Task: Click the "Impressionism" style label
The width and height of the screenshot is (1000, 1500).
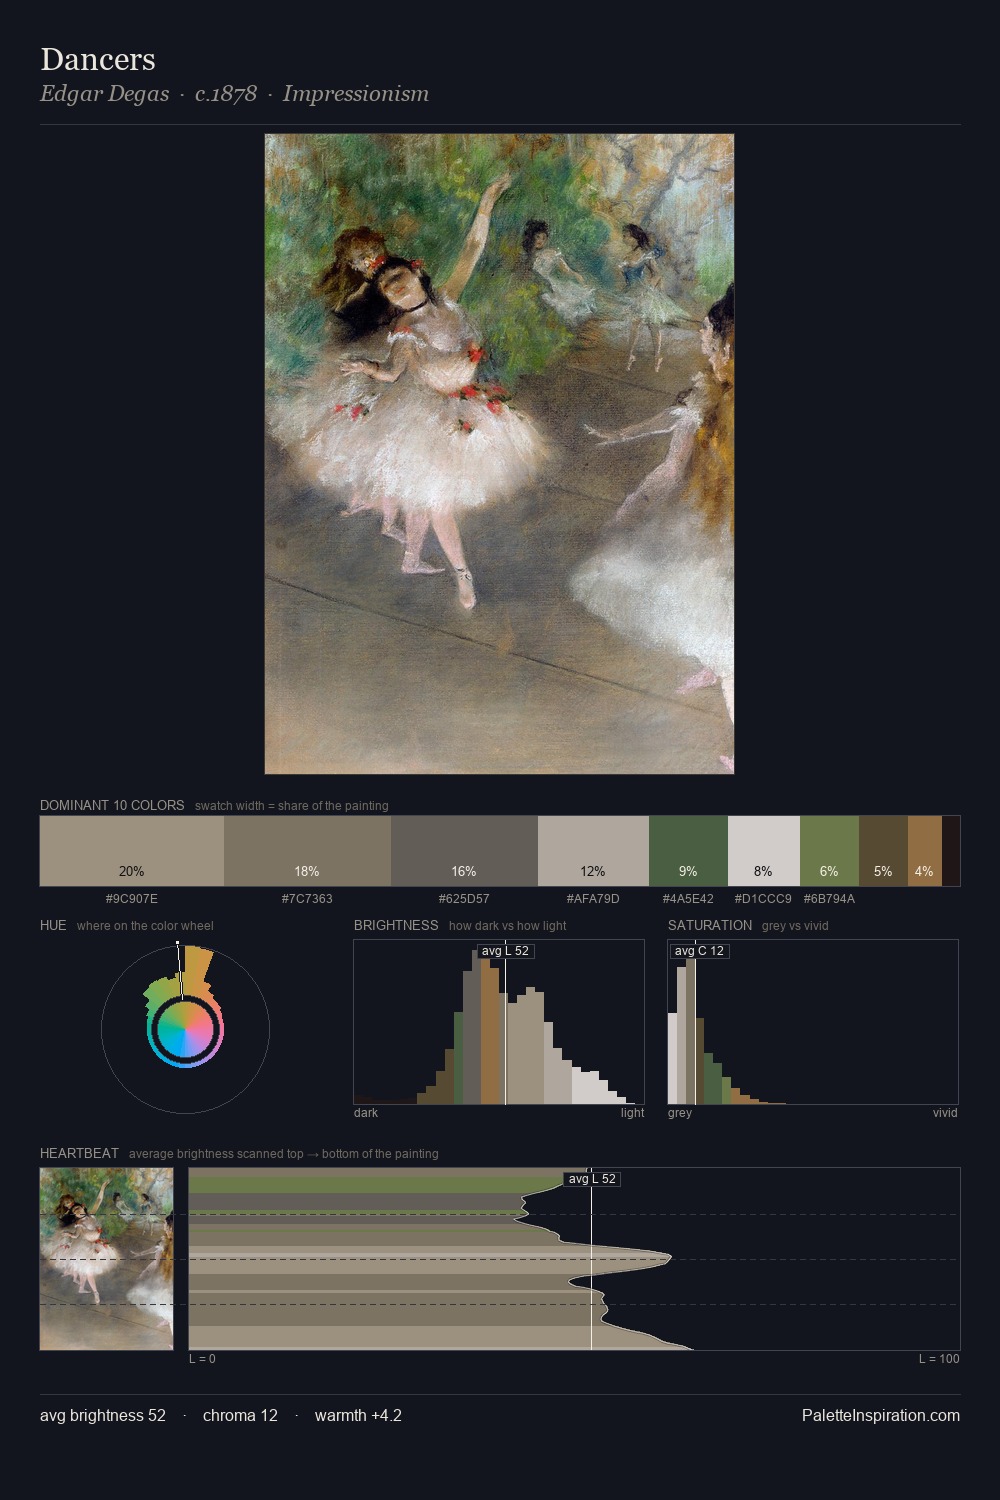Action: pyautogui.click(x=356, y=94)
